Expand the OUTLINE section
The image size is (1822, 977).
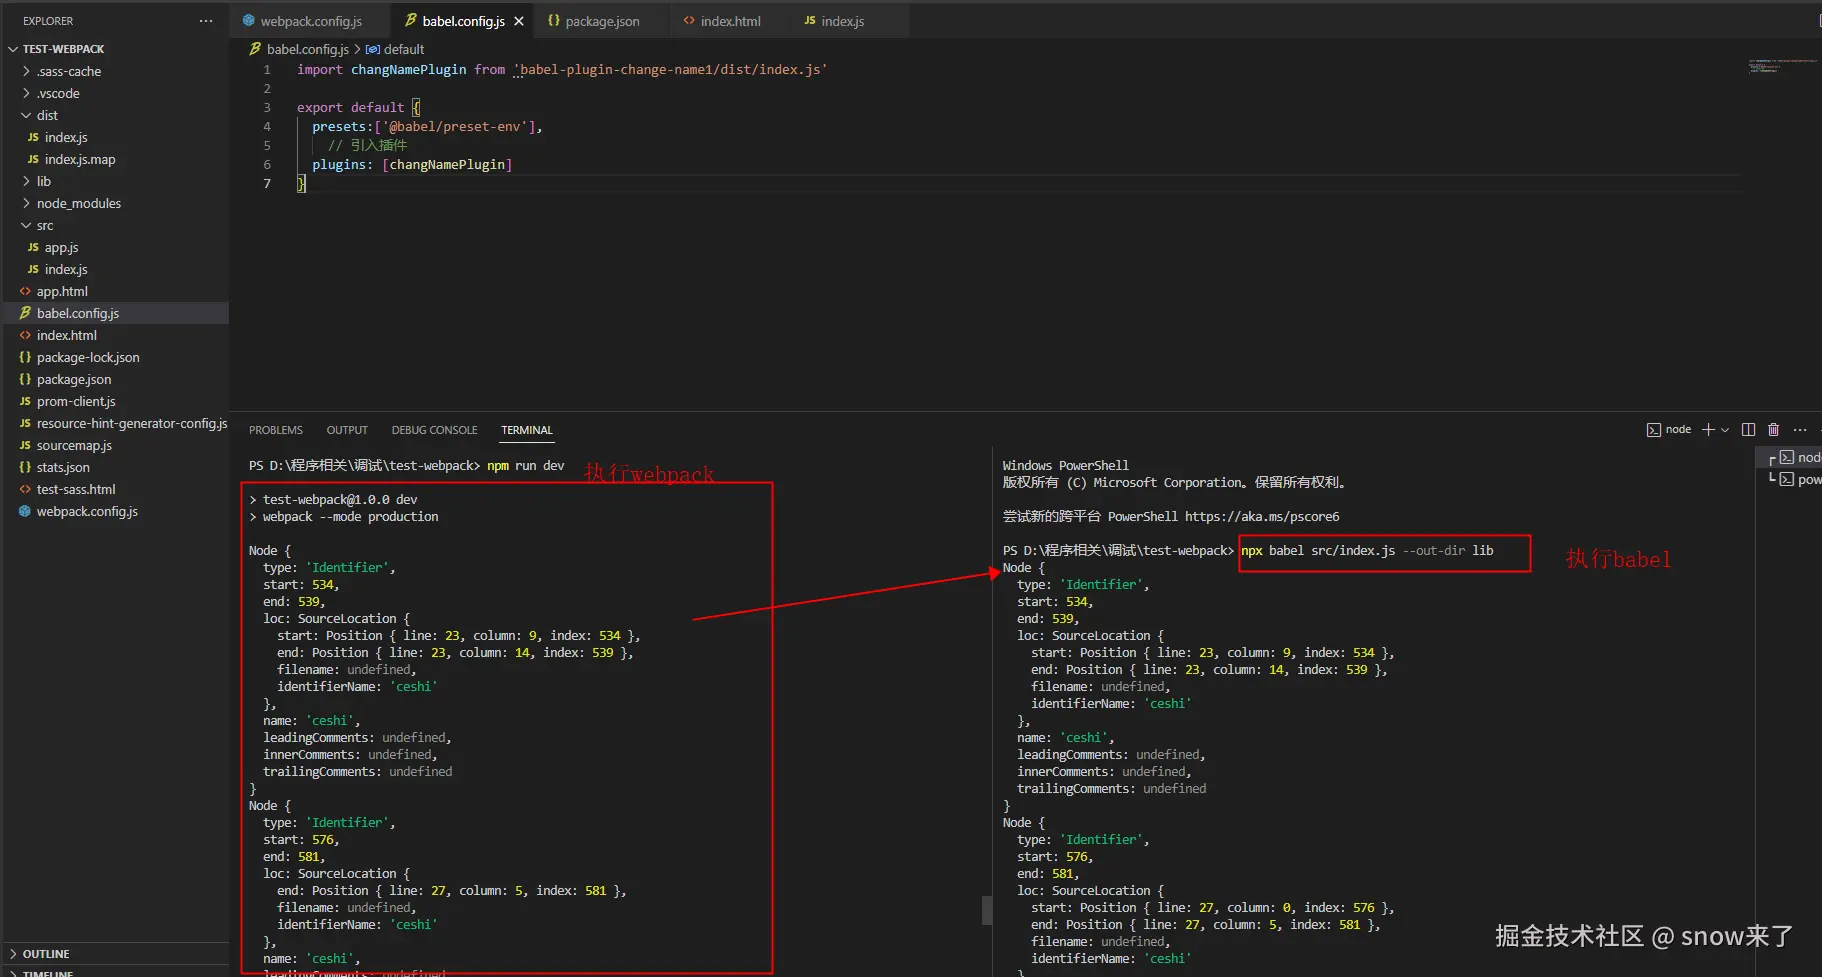pos(13,954)
